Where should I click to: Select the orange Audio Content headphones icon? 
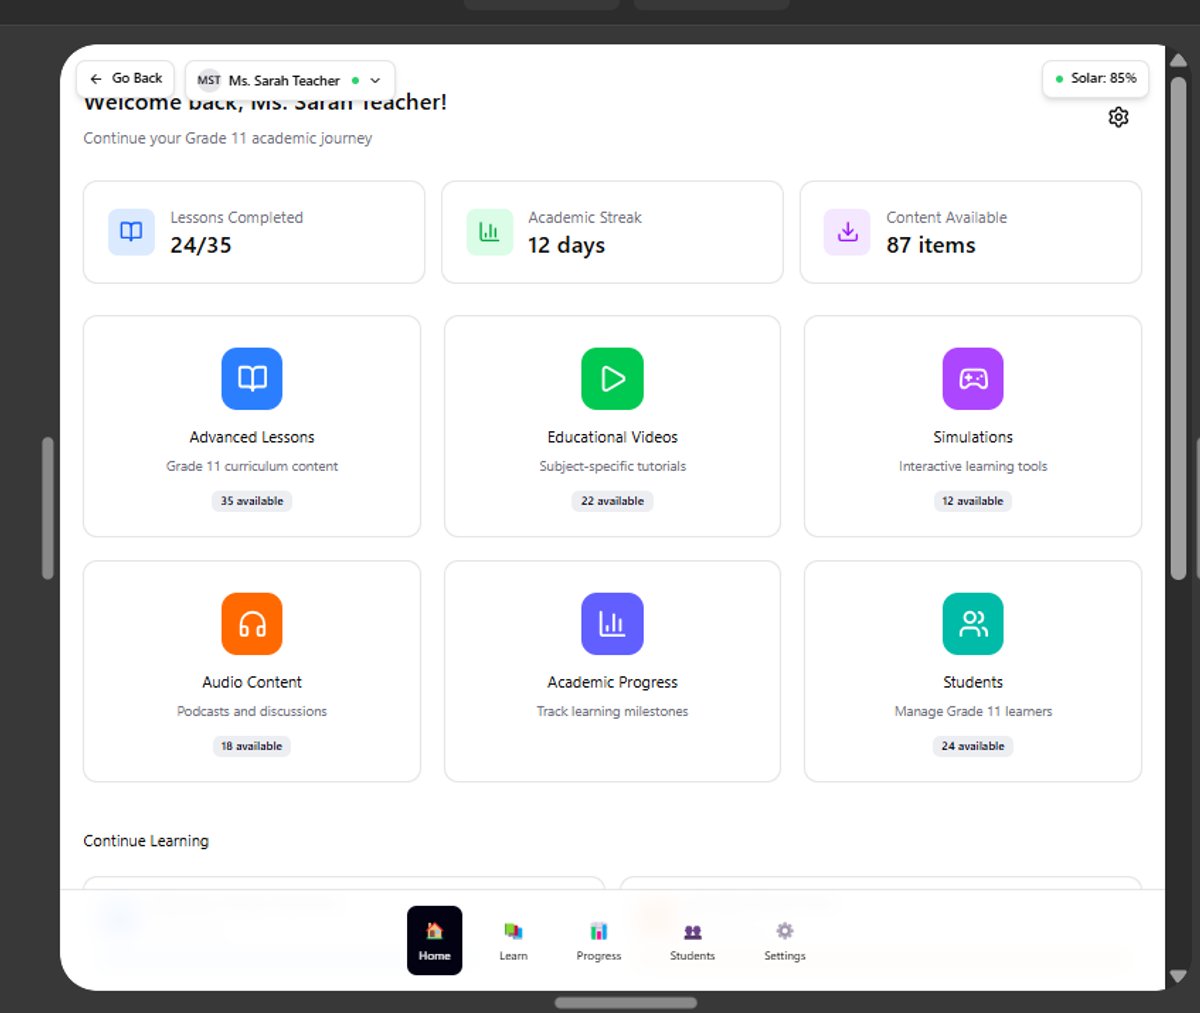click(252, 624)
